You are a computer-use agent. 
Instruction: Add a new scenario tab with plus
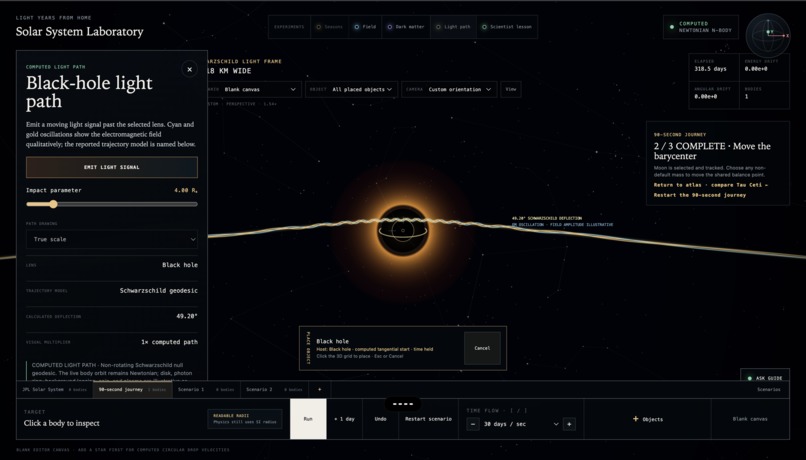319,390
